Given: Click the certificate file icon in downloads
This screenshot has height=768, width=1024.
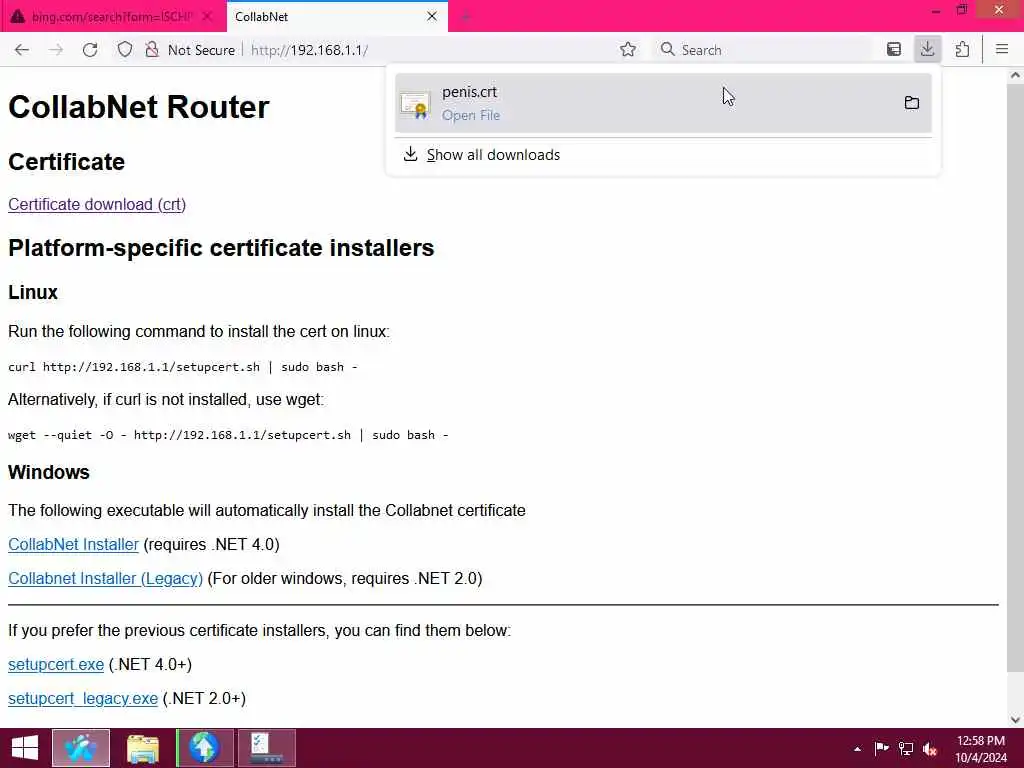Looking at the screenshot, I should click(415, 104).
